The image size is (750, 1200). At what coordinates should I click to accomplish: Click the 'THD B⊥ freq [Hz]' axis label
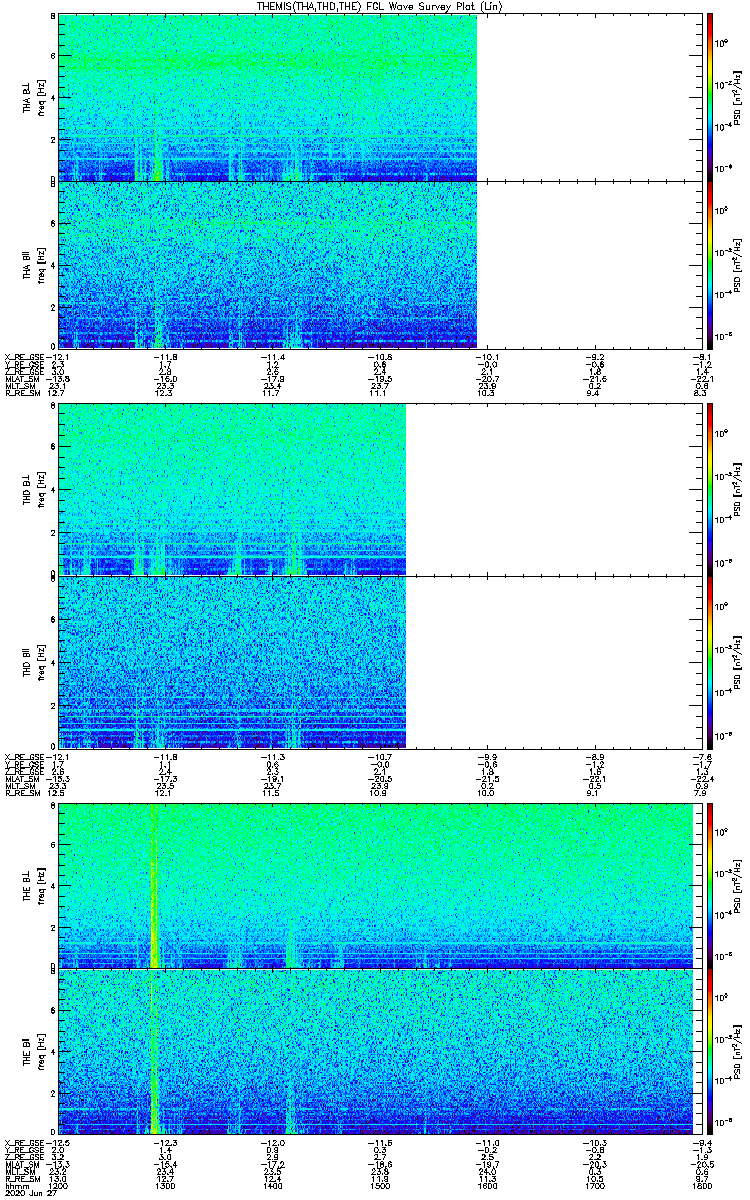(x=33, y=490)
